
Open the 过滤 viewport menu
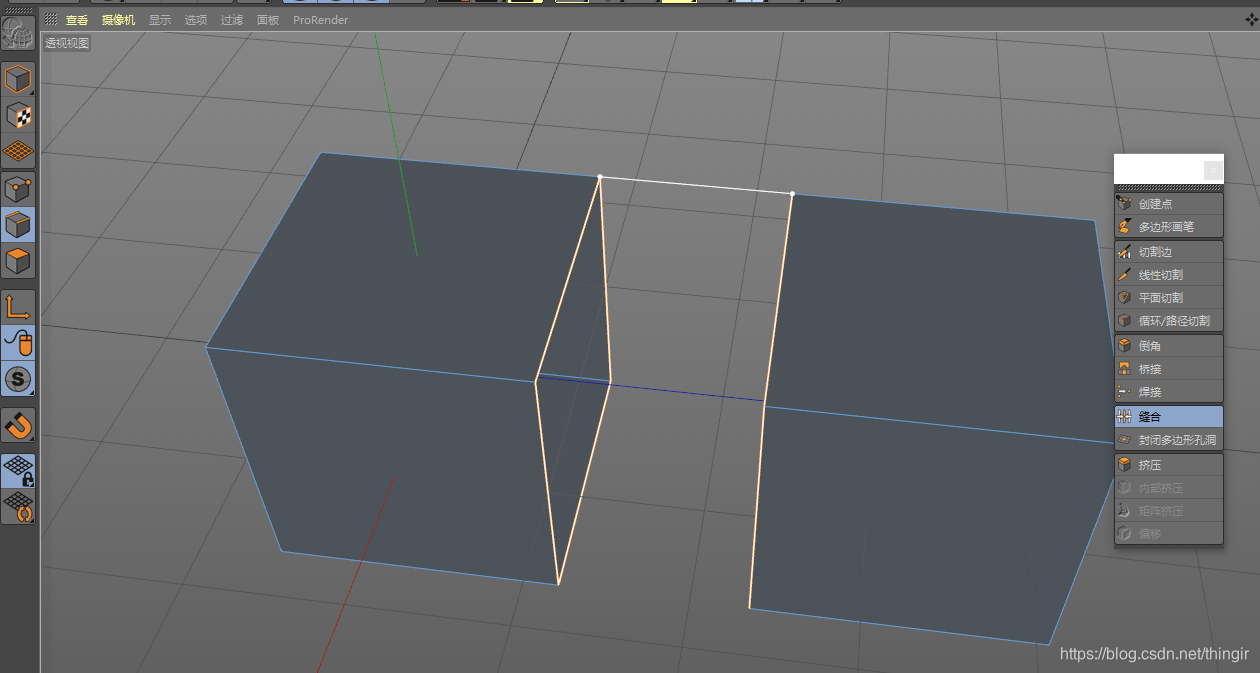(x=232, y=20)
